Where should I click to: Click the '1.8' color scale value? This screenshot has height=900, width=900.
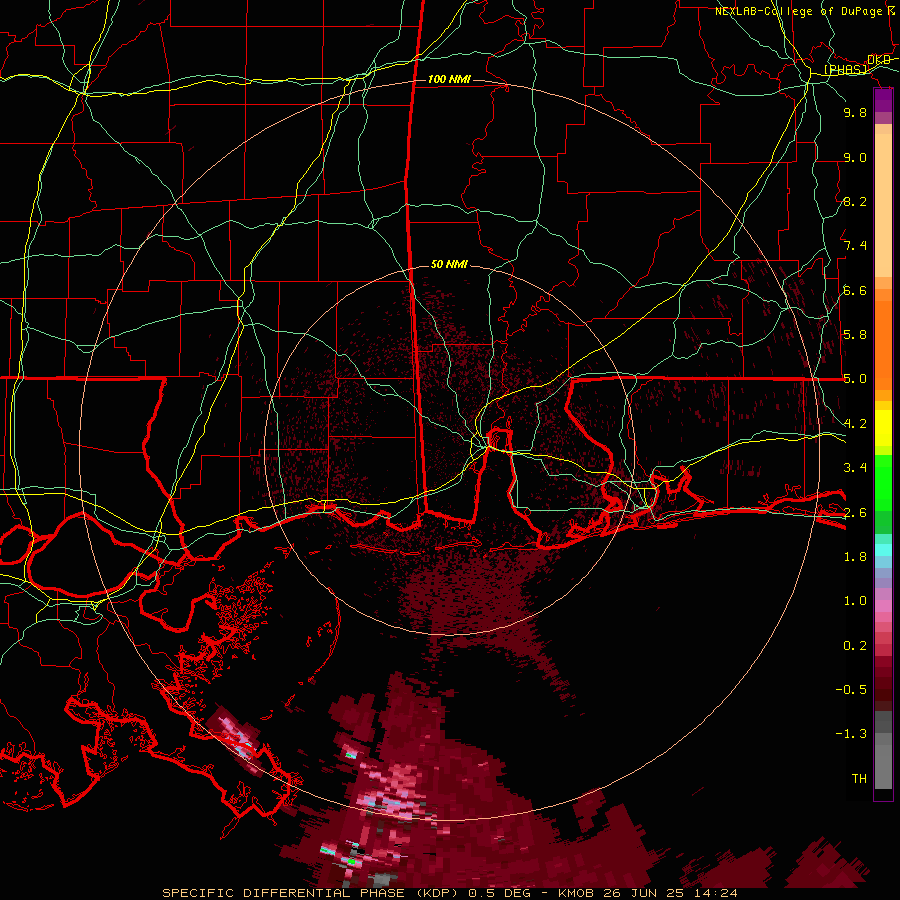coord(855,557)
